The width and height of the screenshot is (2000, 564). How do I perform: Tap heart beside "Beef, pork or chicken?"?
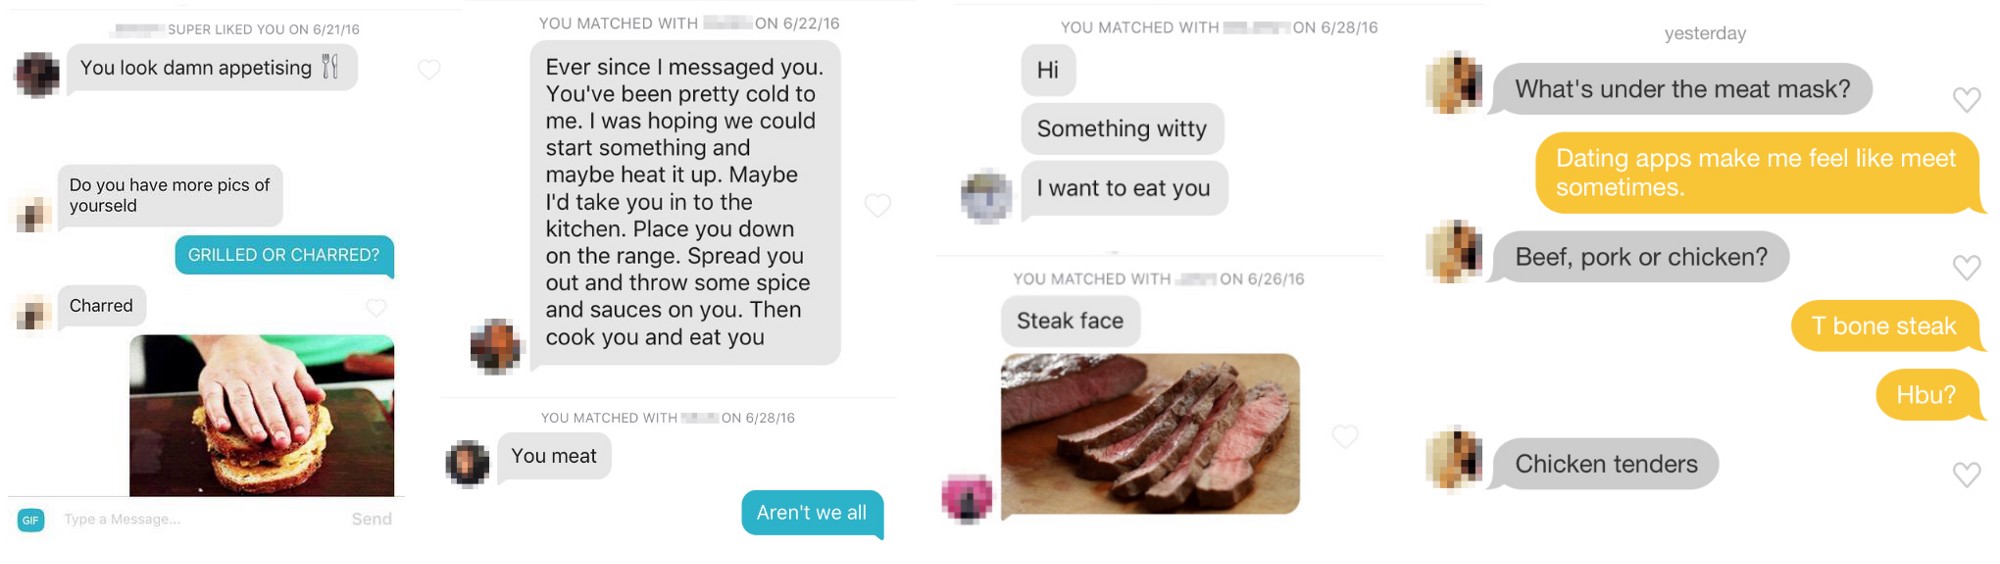click(x=1966, y=267)
